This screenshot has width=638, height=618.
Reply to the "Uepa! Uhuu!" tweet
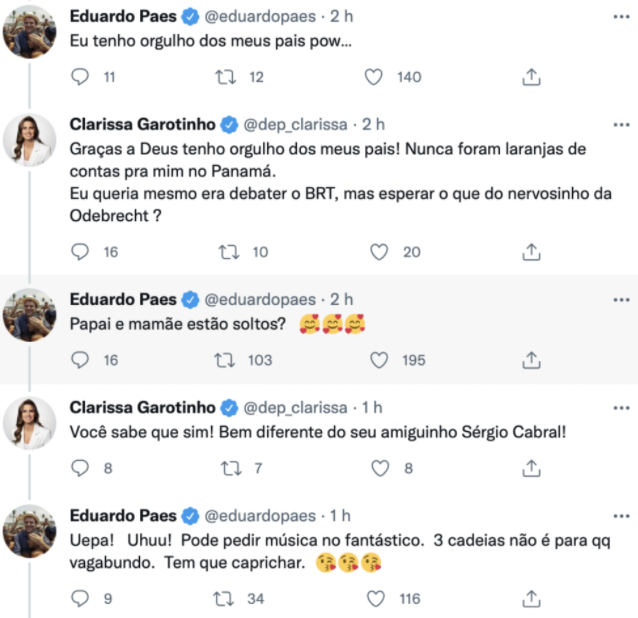click(x=82, y=599)
